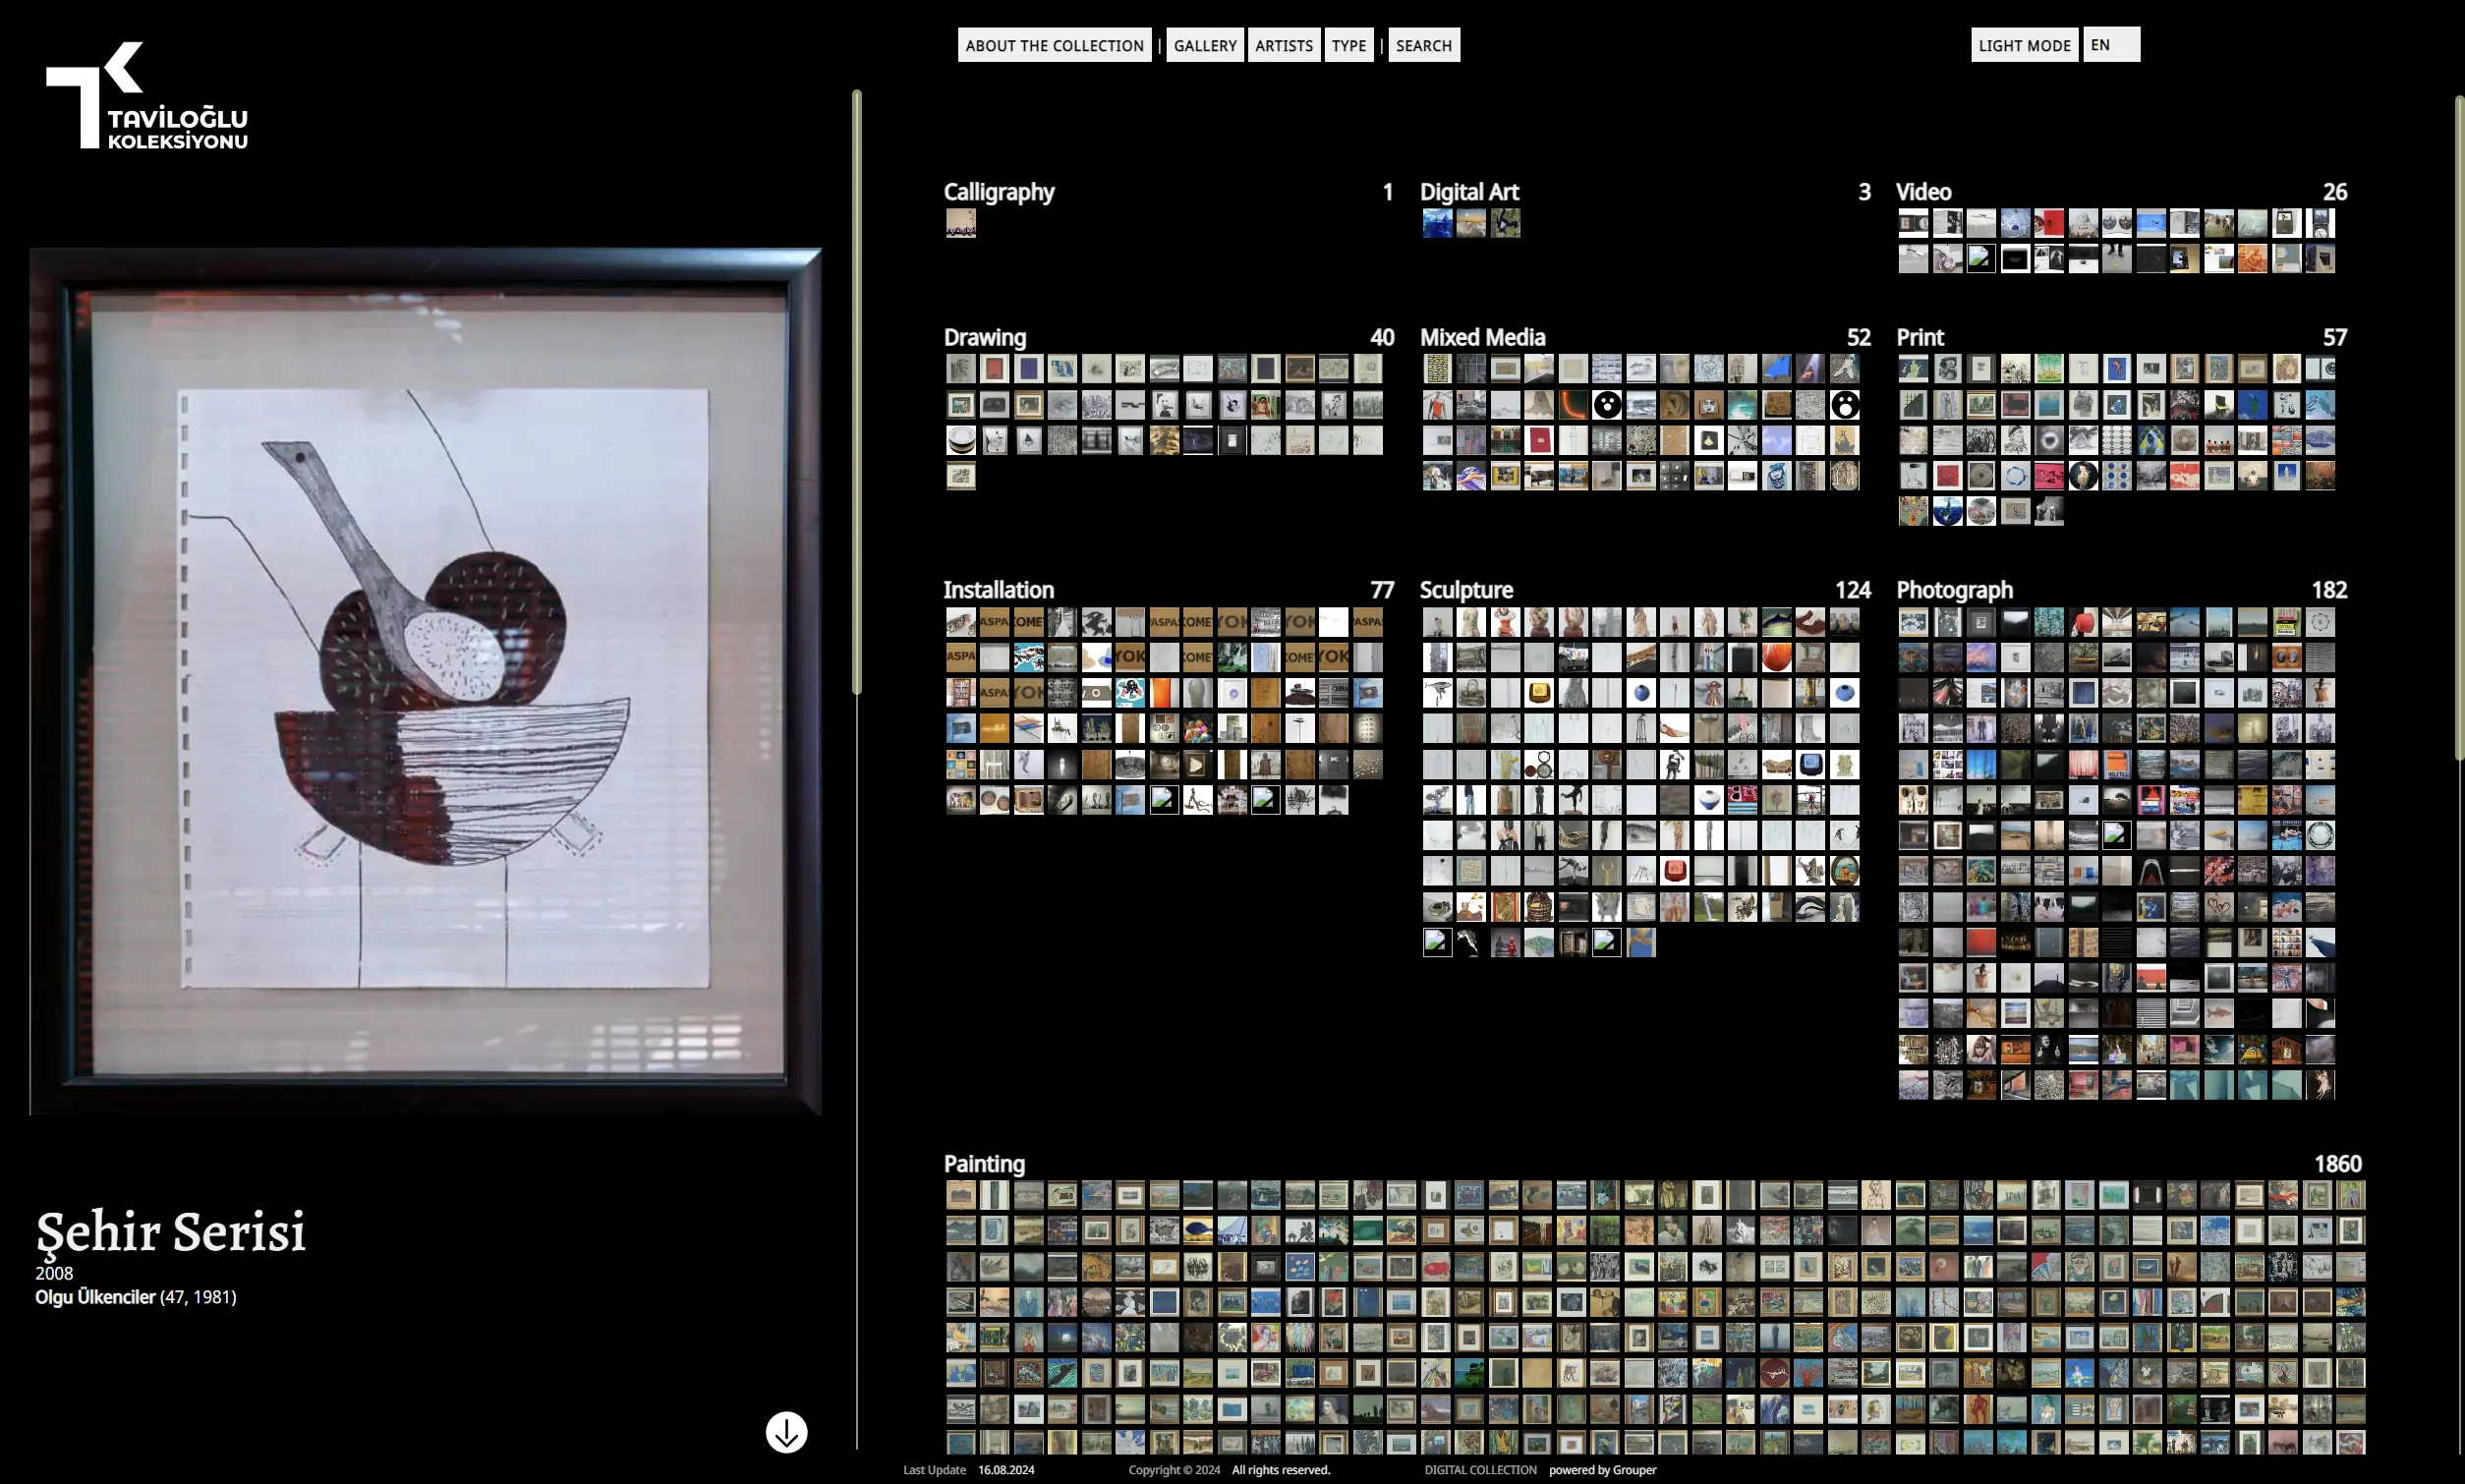Click the first Painting thumbnail
Image resolution: width=2465 pixels, height=1484 pixels.
point(960,1195)
